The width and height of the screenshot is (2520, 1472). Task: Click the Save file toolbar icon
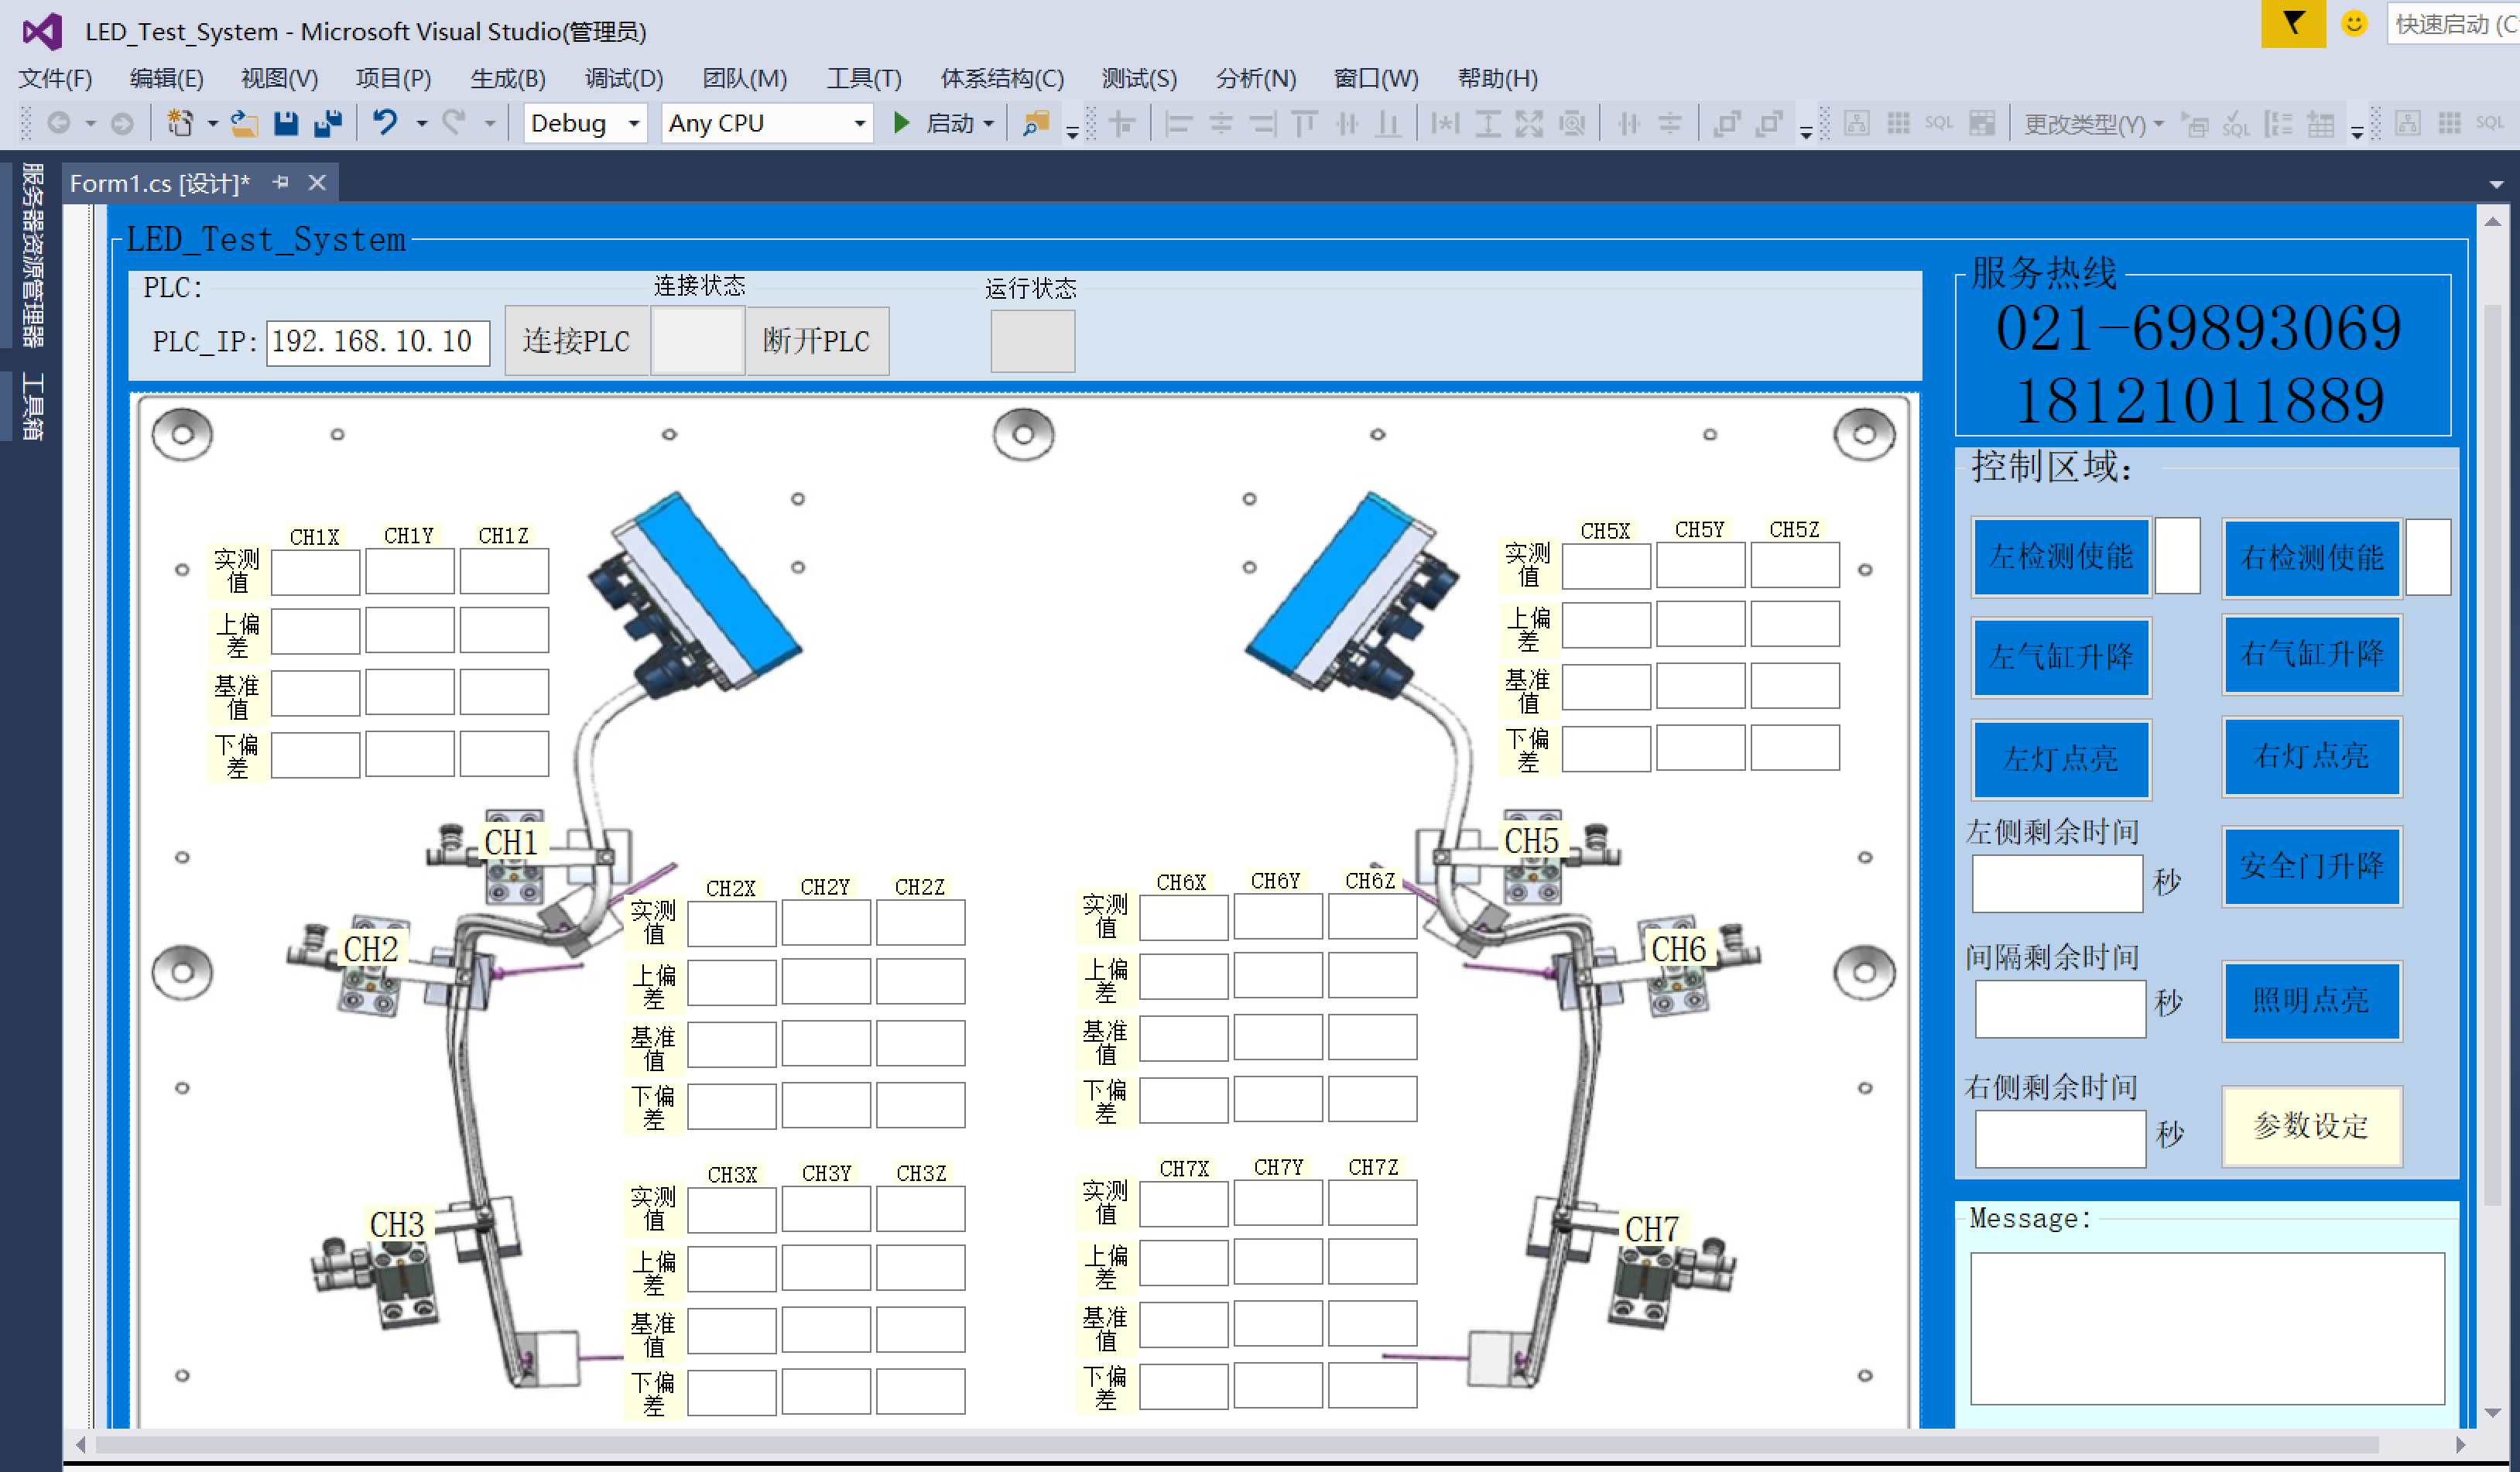click(286, 123)
